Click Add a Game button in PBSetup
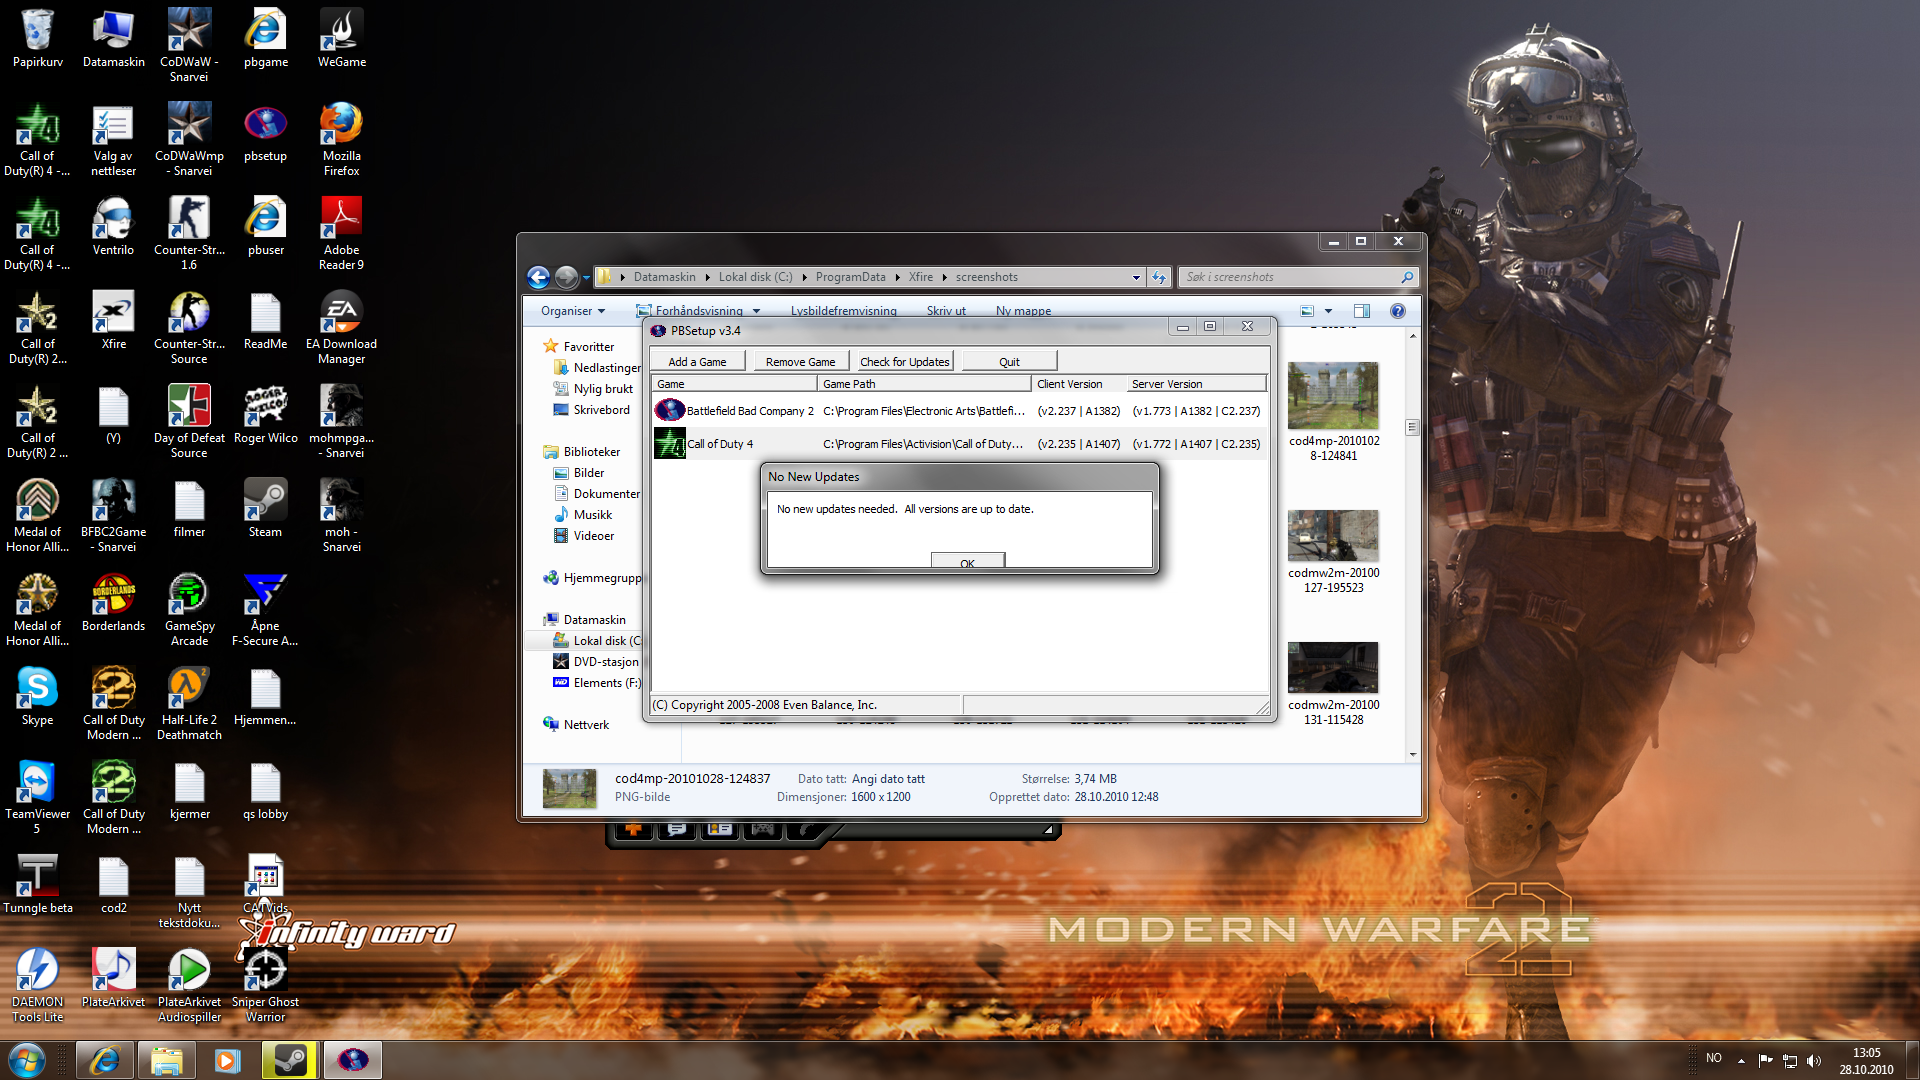The width and height of the screenshot is (1920, 1080). pos(697,362)
